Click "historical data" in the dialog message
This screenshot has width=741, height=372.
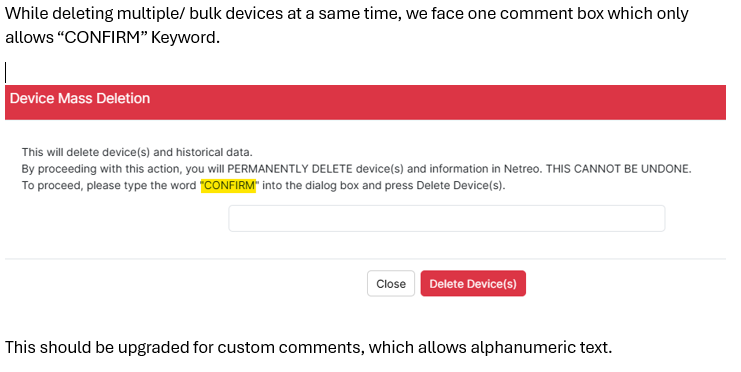(x=214, y=152)
